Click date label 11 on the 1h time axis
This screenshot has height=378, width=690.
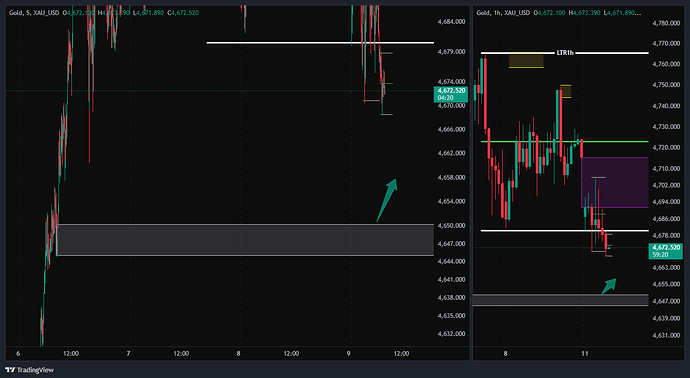click(x=584, y=353)
